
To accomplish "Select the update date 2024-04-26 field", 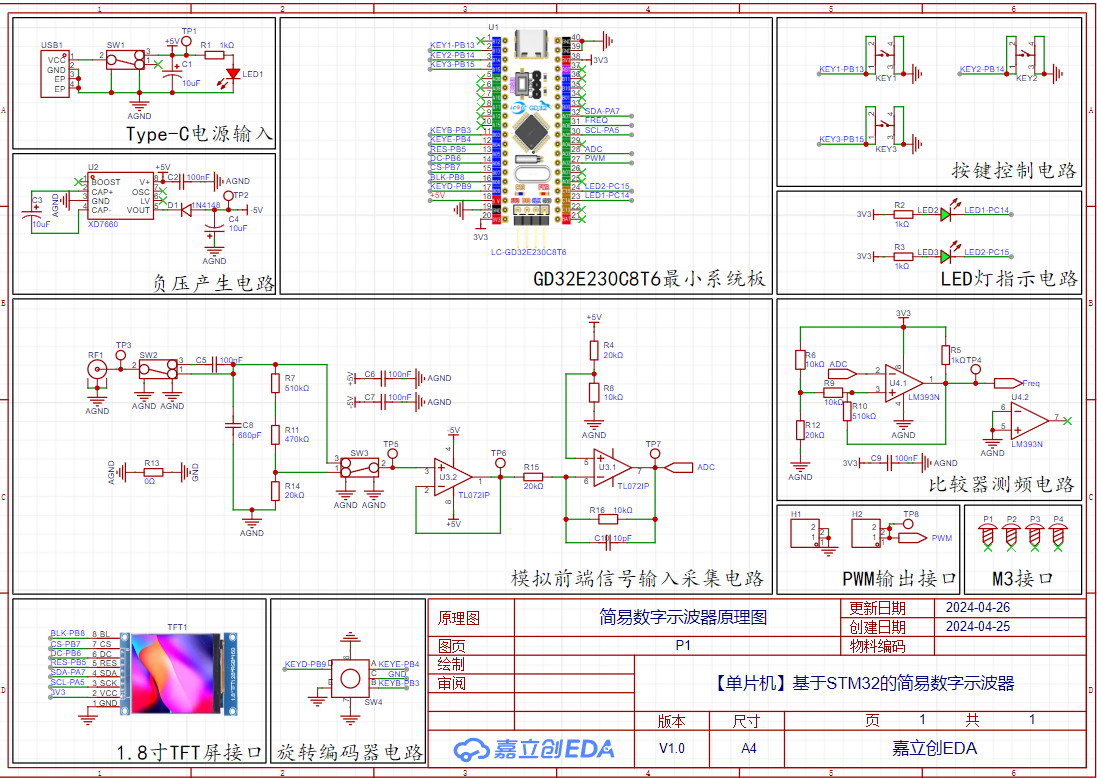I will tap(977, 607).
